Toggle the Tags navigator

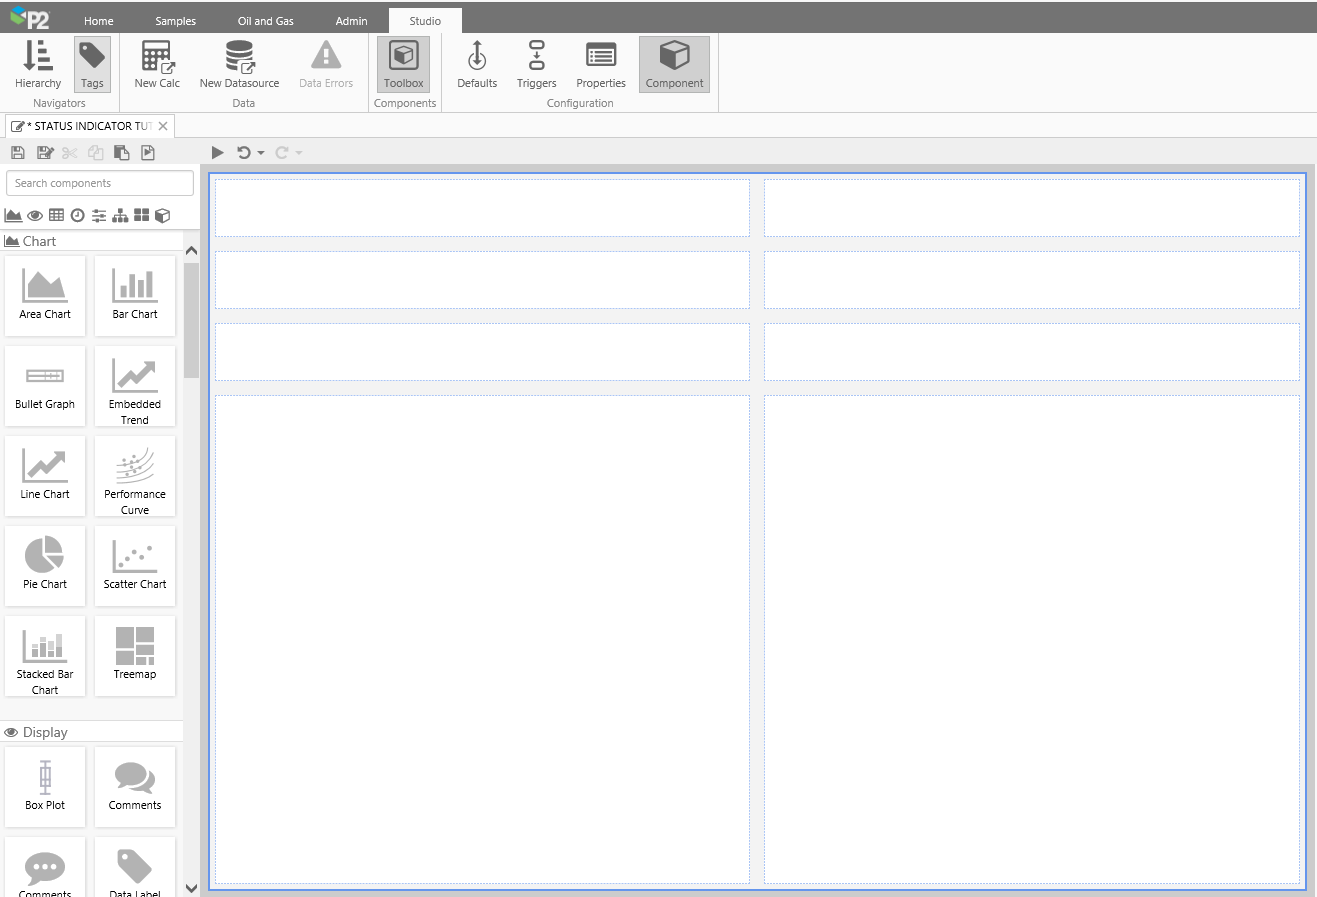click(92, 65)
